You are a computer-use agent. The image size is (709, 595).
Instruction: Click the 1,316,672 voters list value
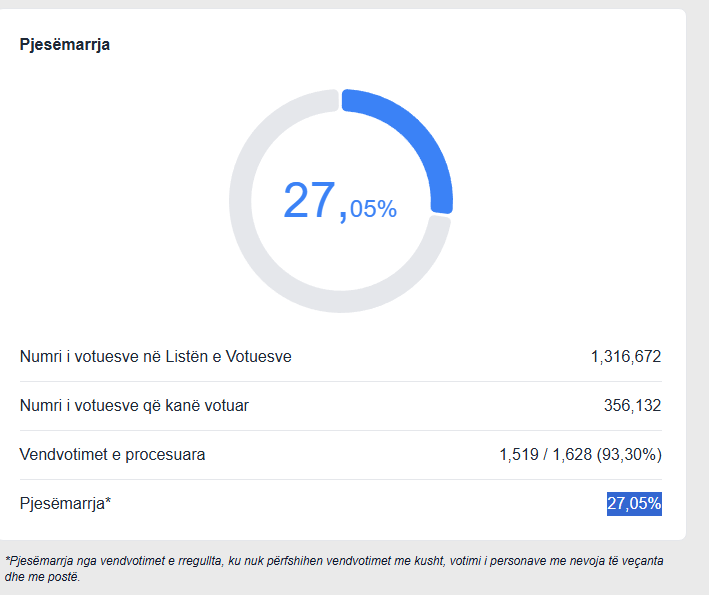[626, 356]
